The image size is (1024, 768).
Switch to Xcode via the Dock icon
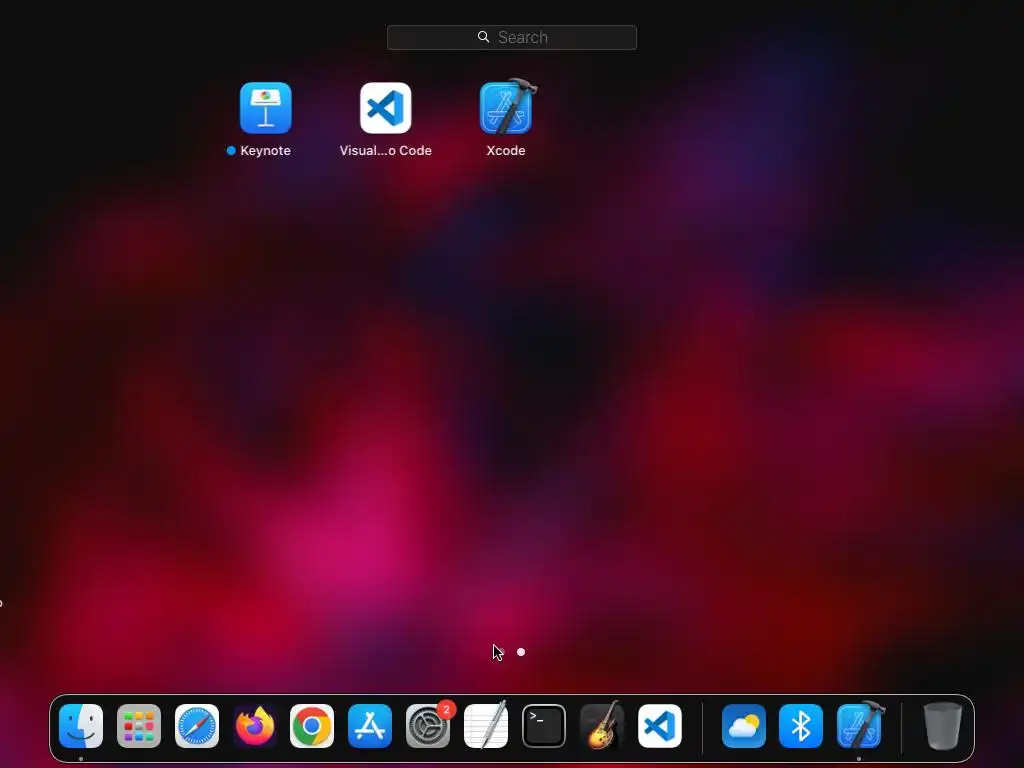(x=860, y=725)
